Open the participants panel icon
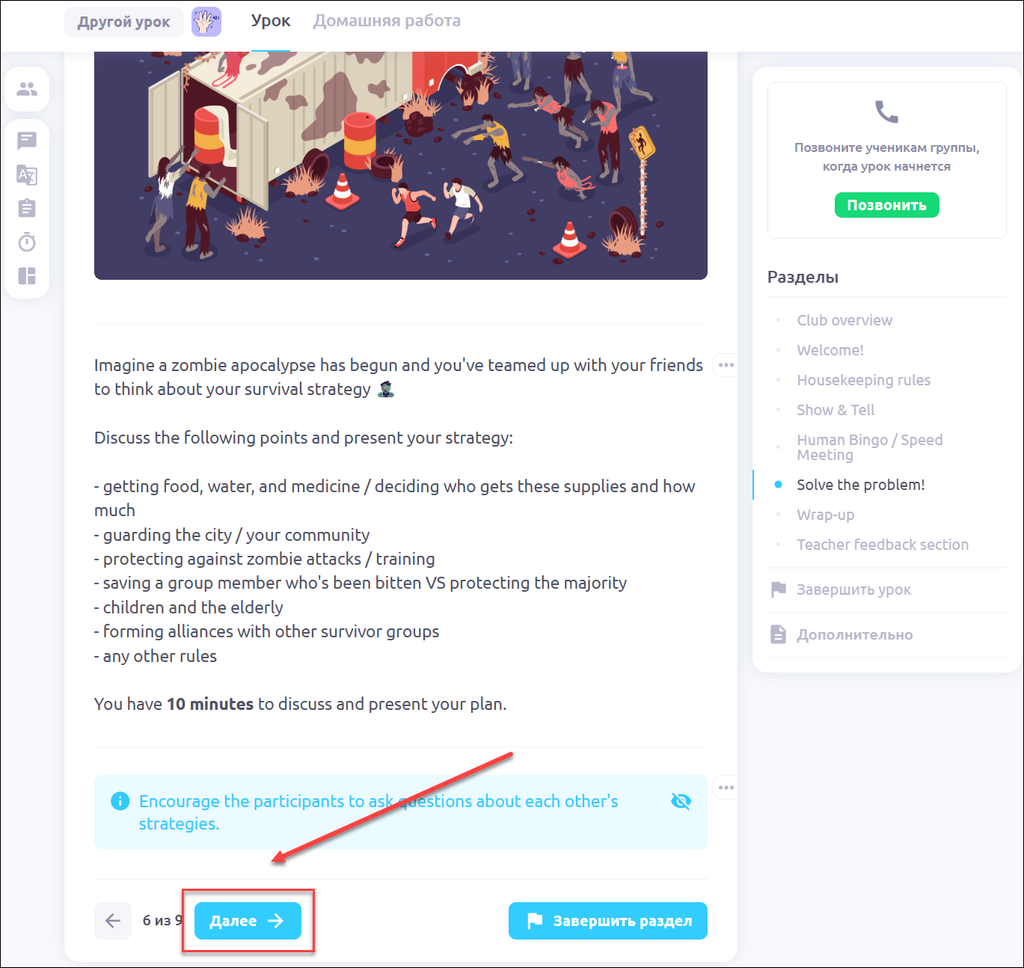The height and width of the screenshot is (968, 1024). pos(27,89)
